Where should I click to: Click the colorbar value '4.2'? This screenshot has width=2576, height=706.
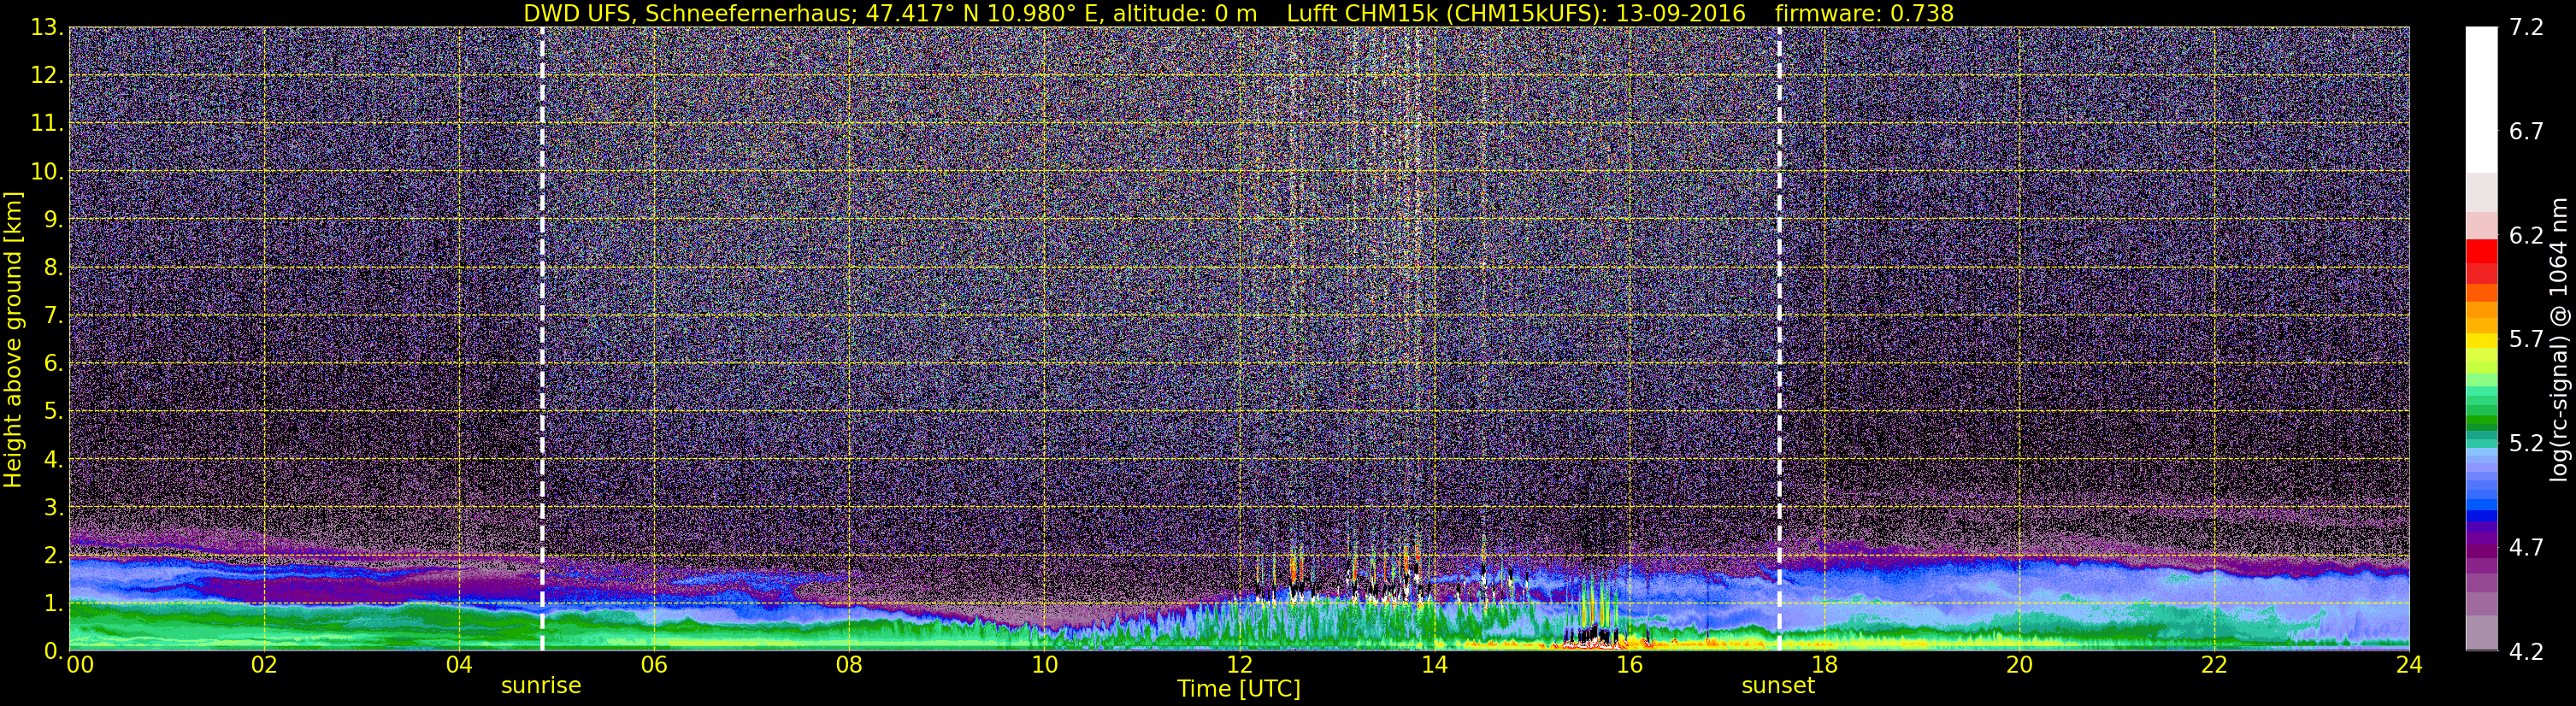[2526, 652]
